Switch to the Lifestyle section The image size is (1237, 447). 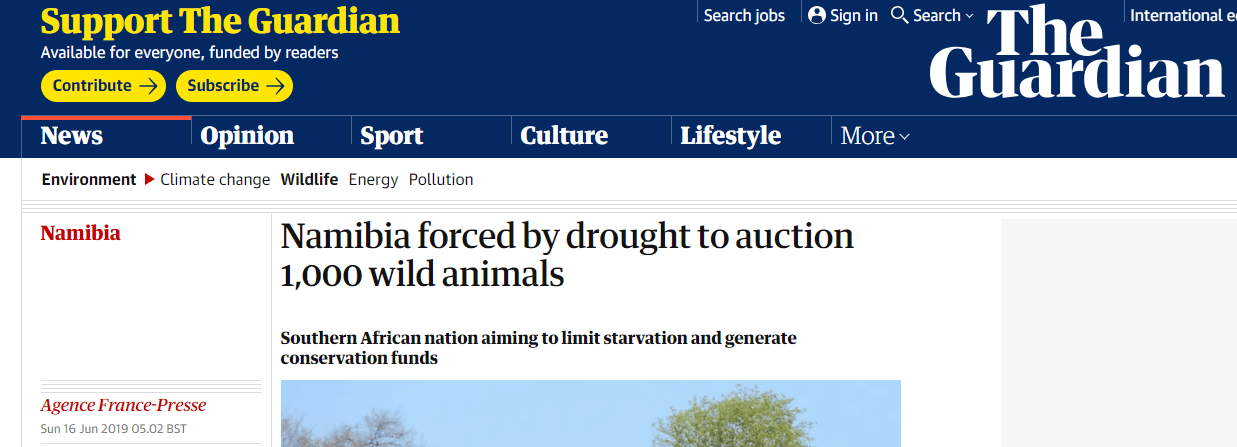pos(731,136)
